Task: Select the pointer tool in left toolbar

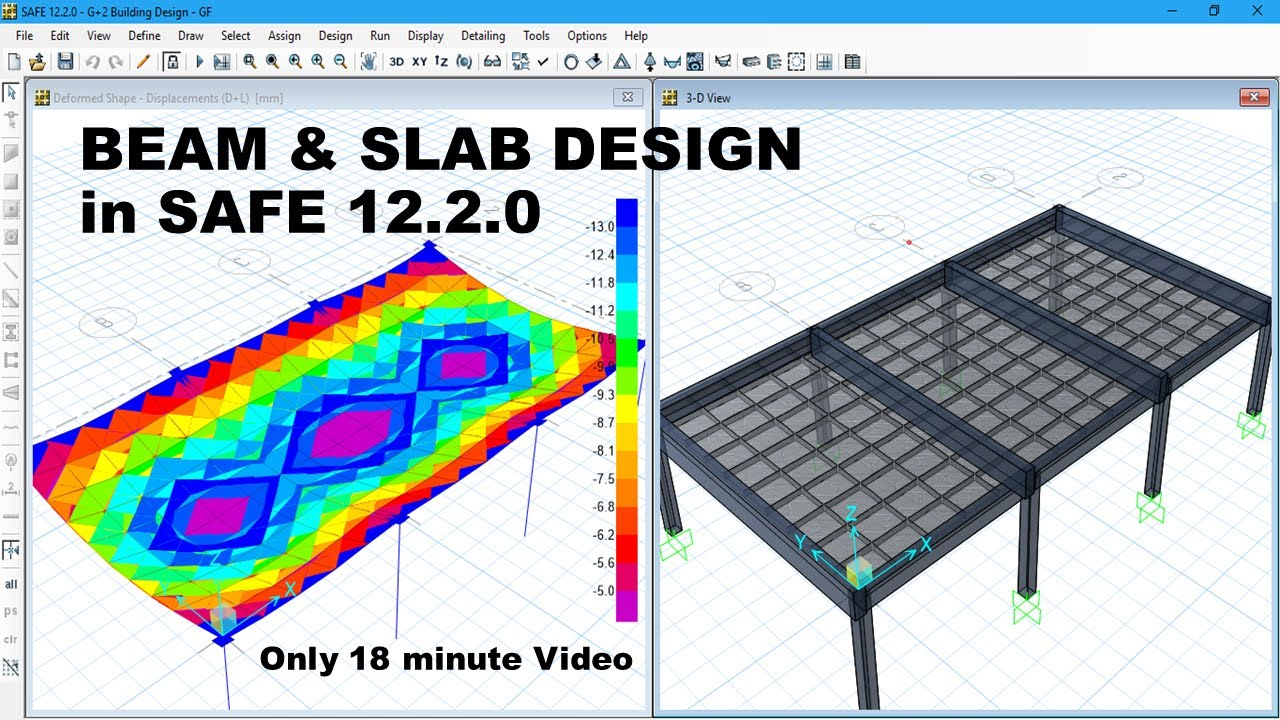Action: tap(11, 92)
